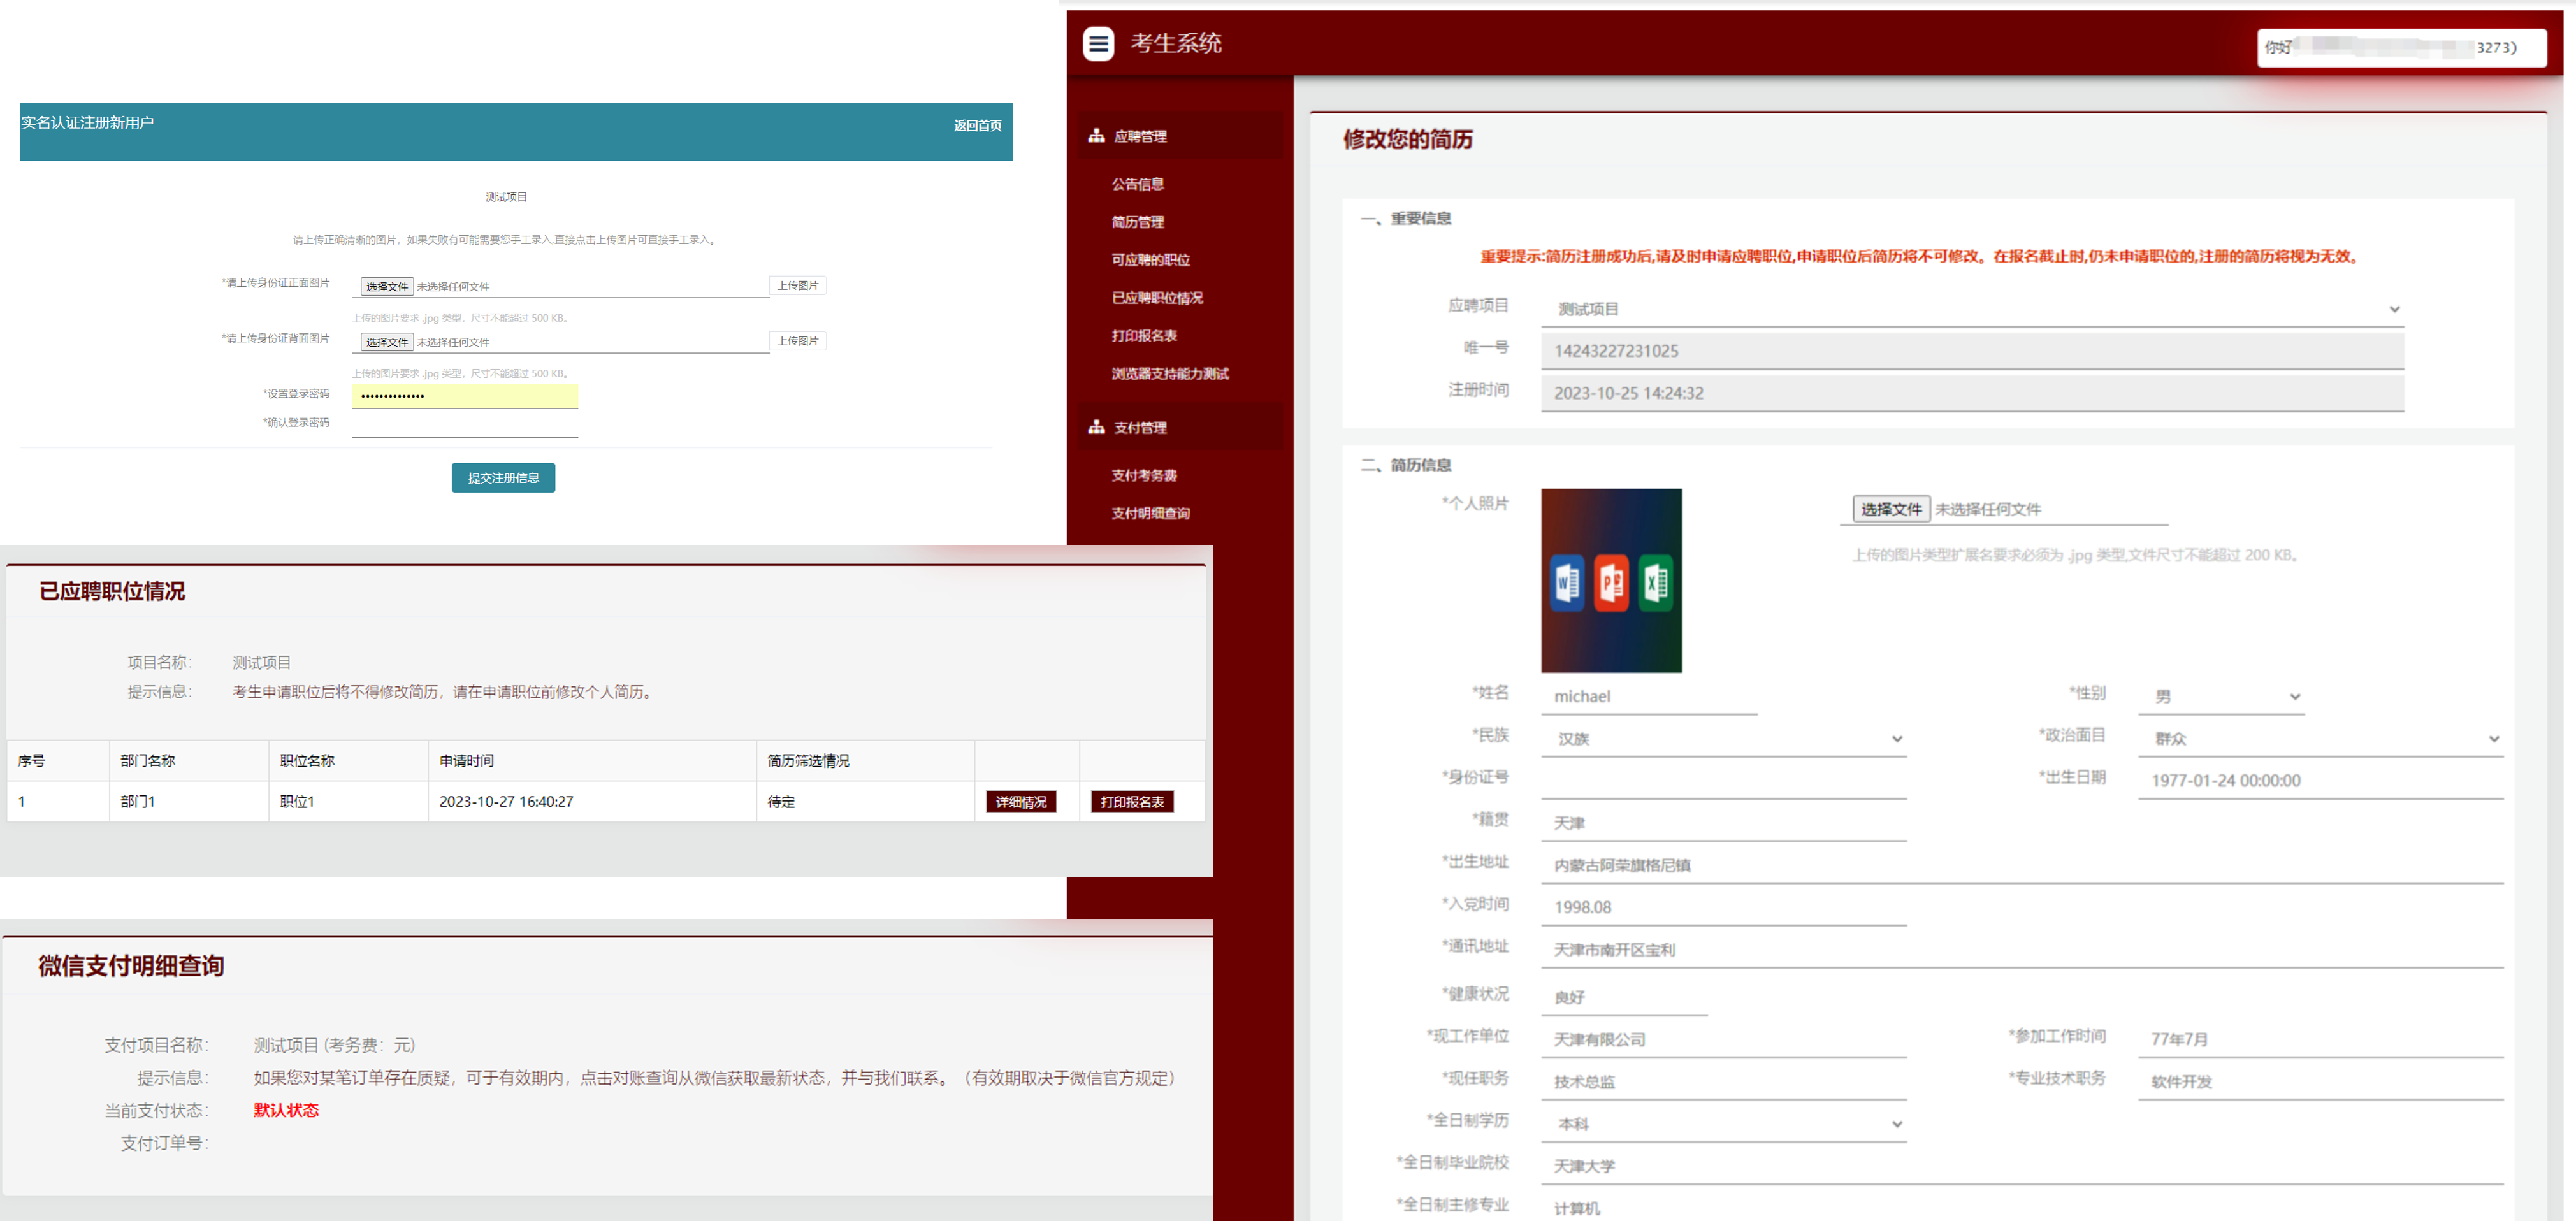Open the 应聘项目 dropdown

coord(1971,309)
